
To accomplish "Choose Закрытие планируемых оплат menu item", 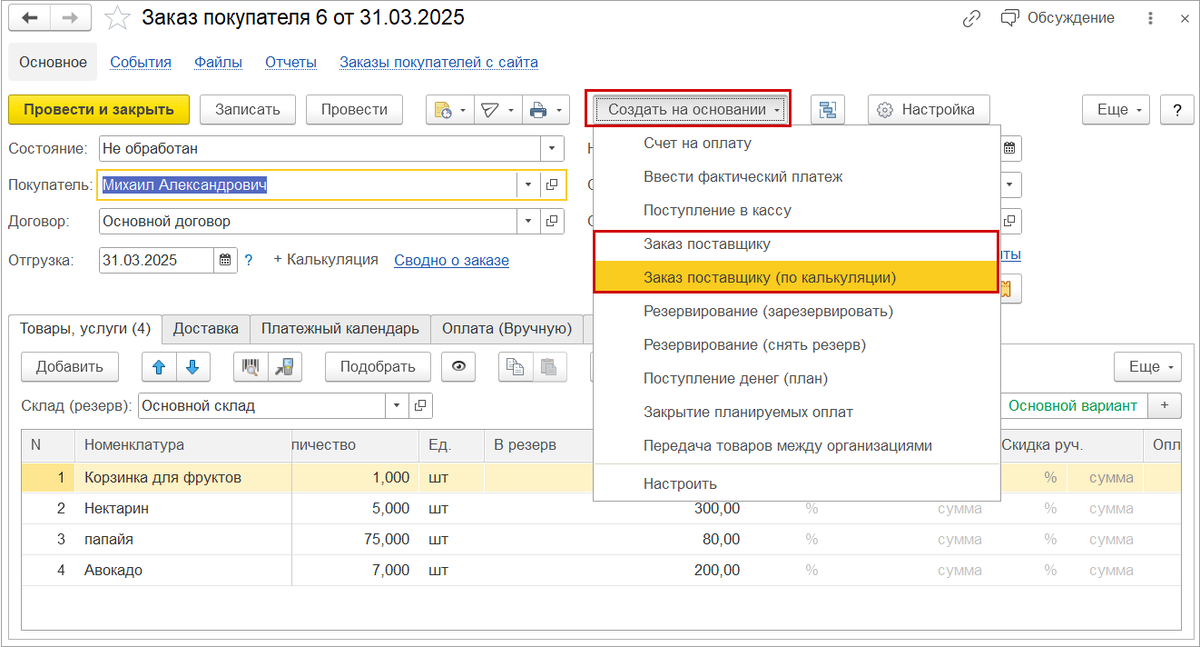I will 796,412.
